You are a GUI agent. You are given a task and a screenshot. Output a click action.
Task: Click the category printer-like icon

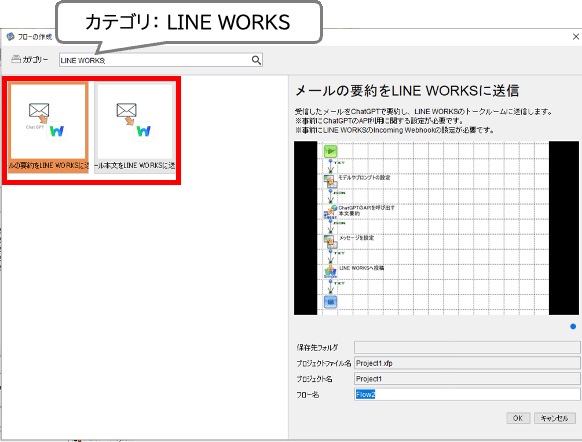[16, 59]
